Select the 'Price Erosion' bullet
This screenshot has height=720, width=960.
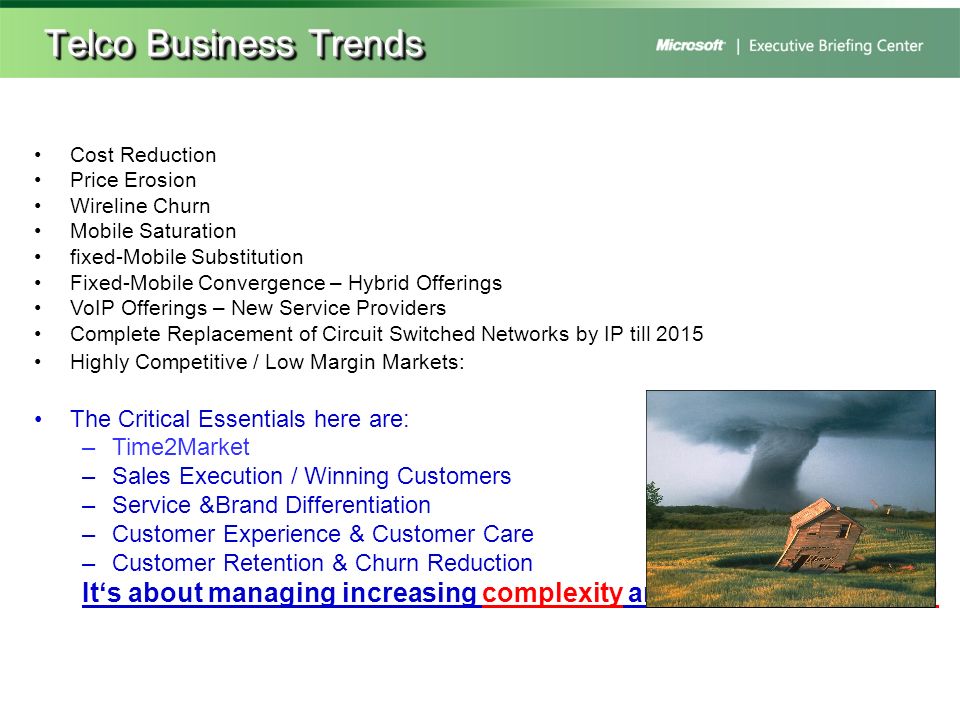[x=133, y=180]
